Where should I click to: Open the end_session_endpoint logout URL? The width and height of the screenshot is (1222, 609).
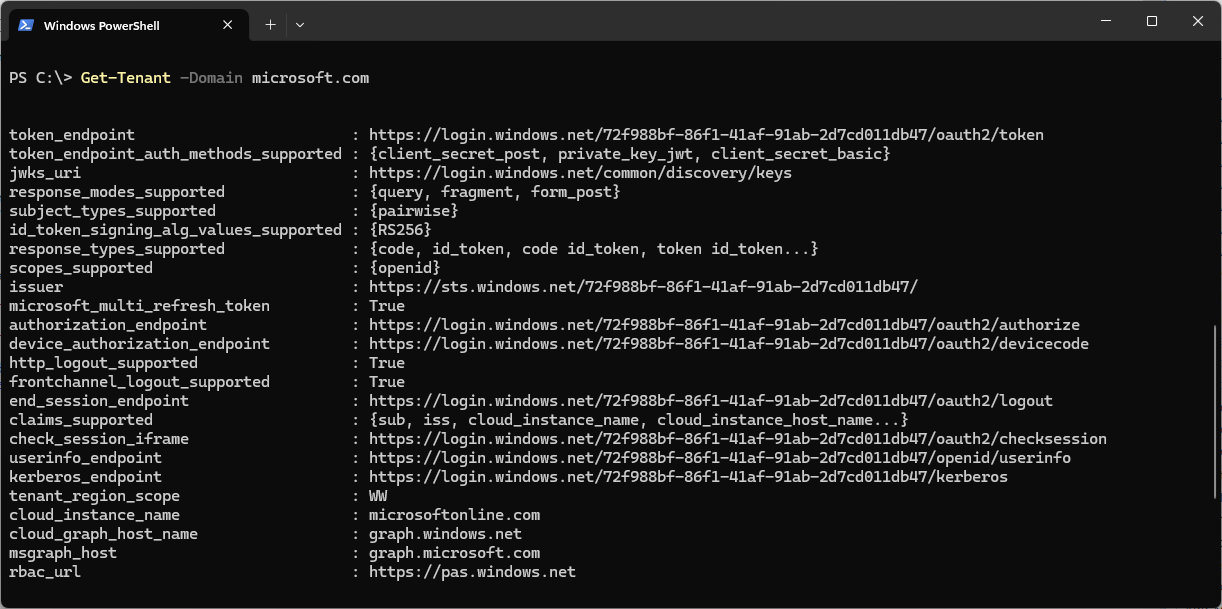click(710, 401)
